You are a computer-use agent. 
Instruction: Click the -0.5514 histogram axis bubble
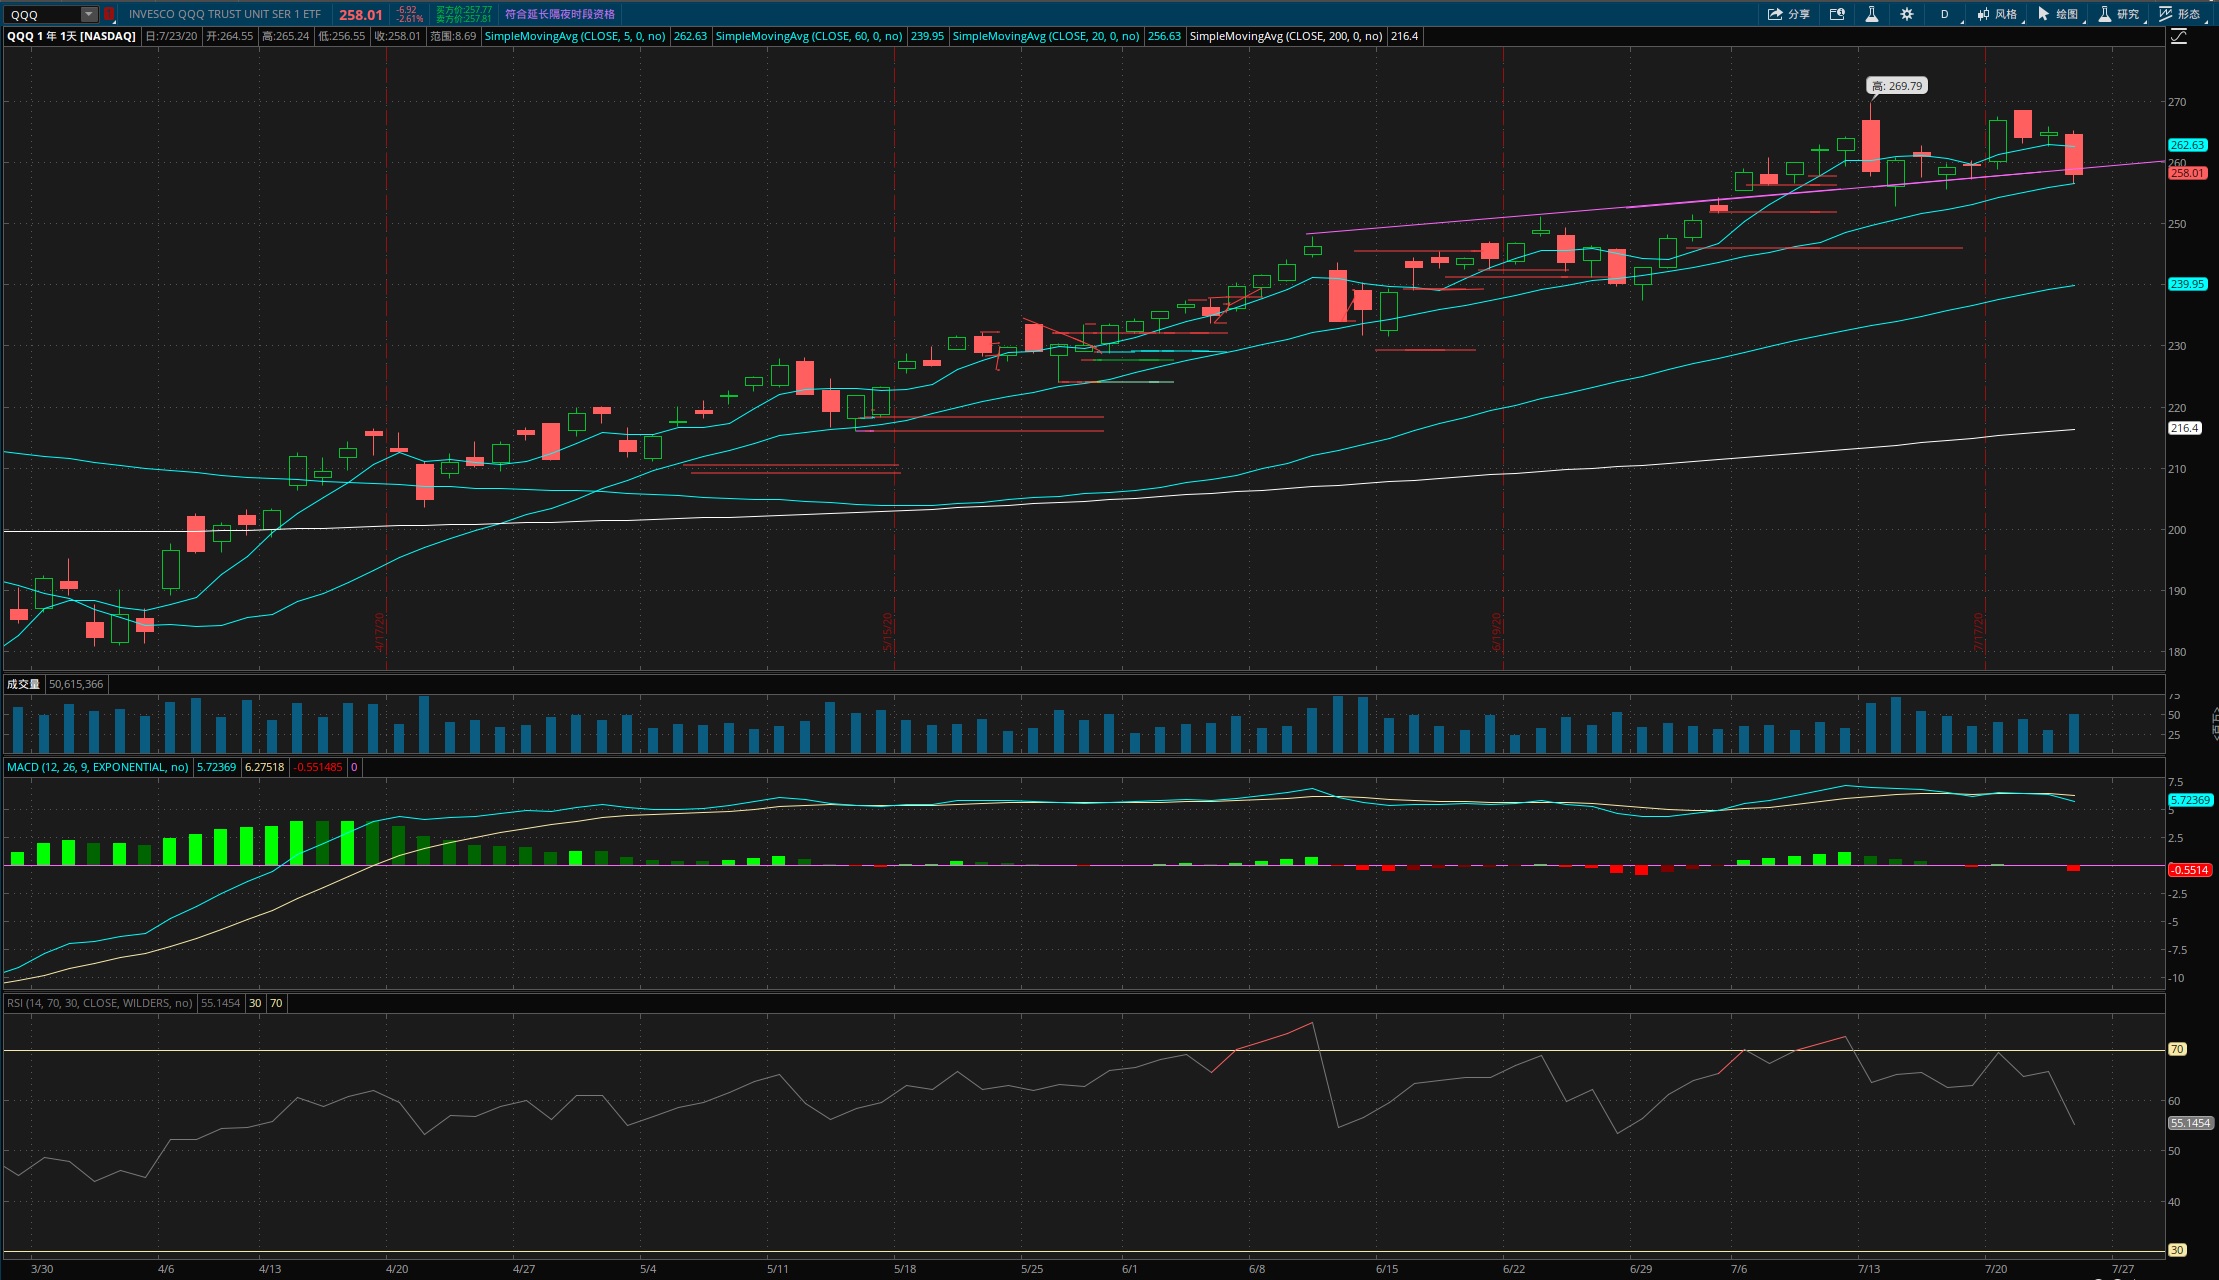pyautogui.click(x=2189, y=870)
